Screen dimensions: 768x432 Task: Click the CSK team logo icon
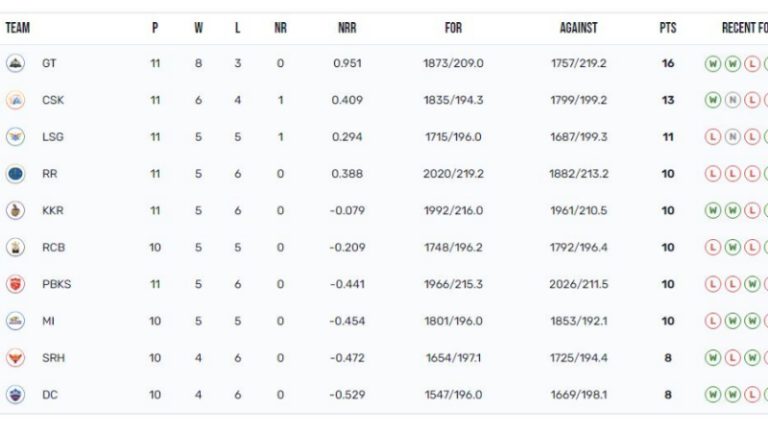(x=15, y=100)
